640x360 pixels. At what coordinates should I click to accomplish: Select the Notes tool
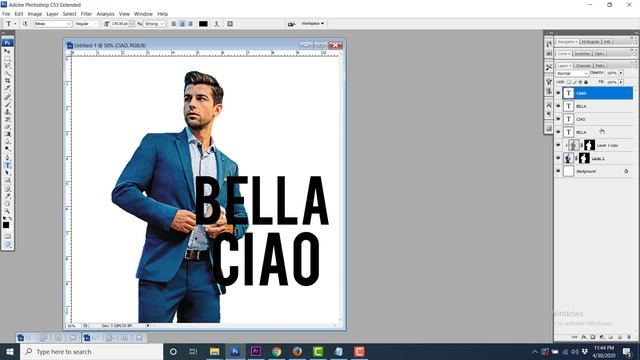[7, 189]
